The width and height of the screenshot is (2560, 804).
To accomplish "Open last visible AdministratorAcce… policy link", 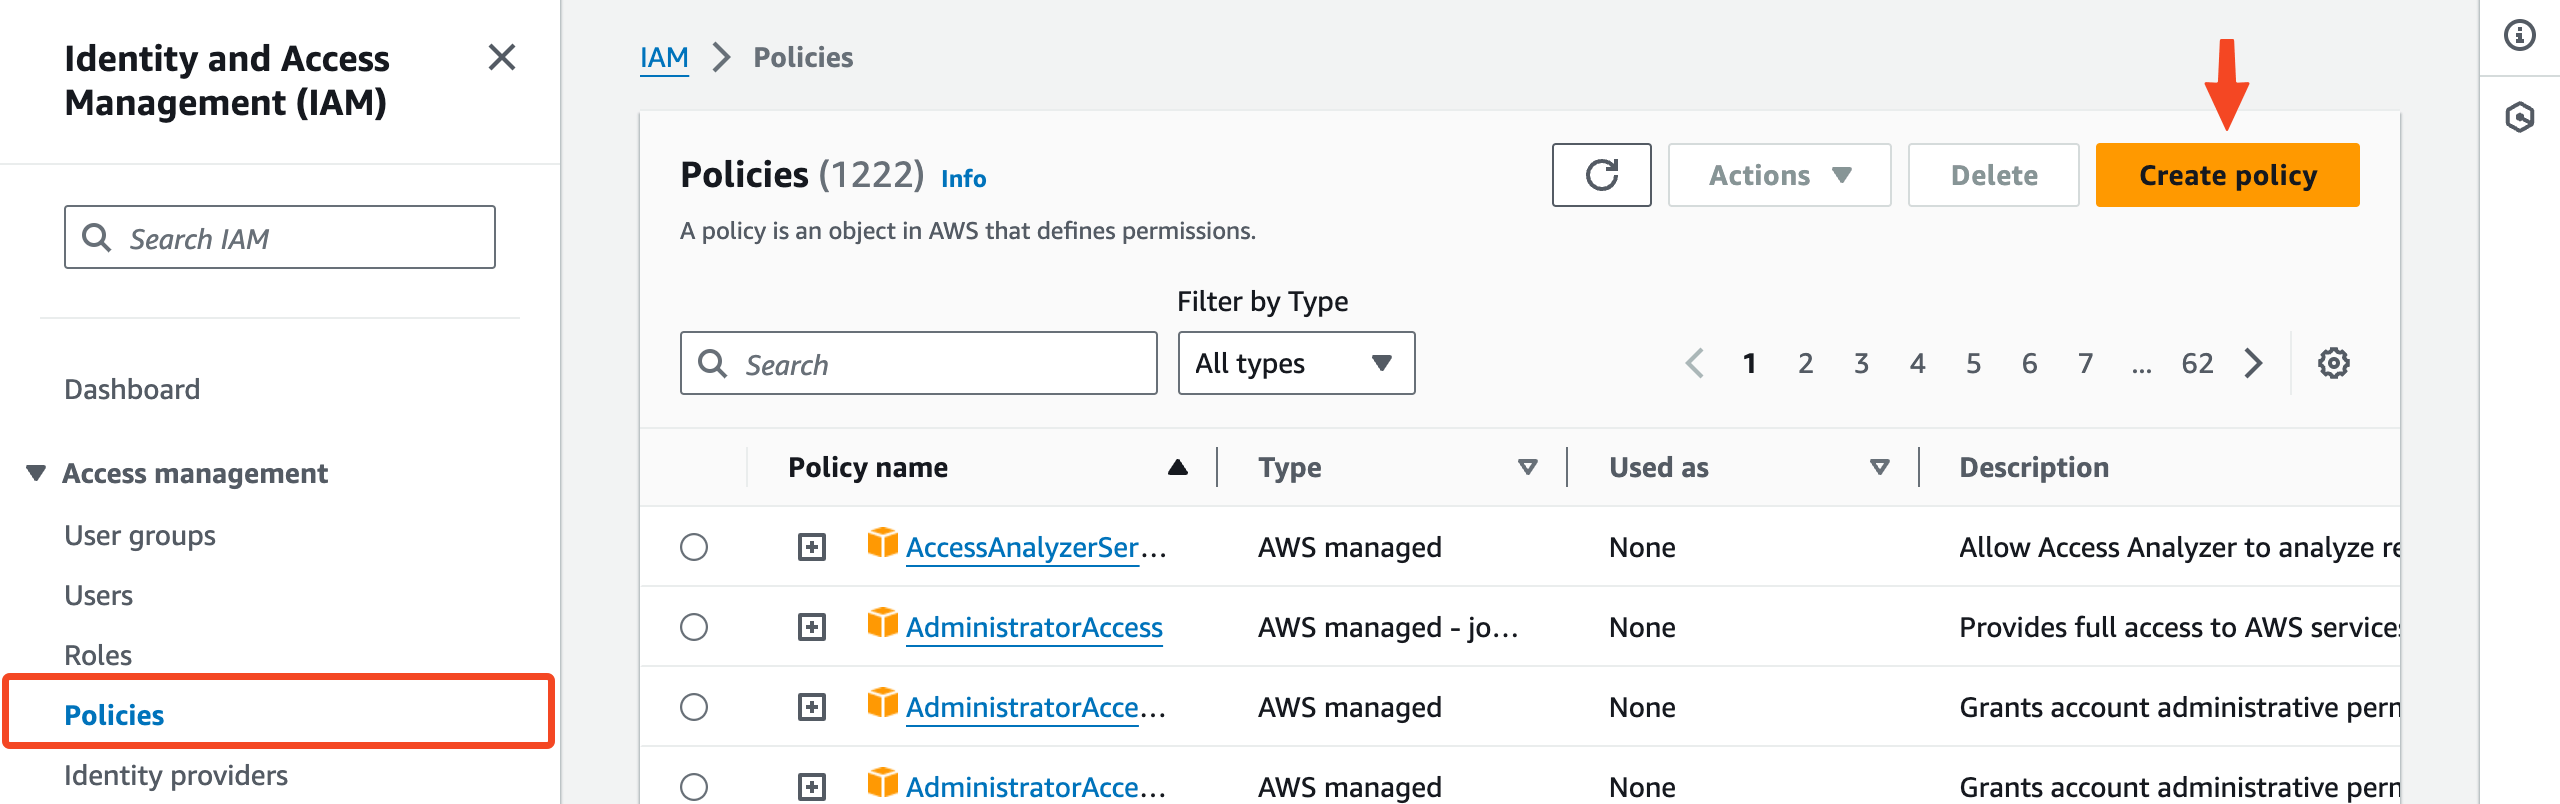I will click(x=1036, y=787).
